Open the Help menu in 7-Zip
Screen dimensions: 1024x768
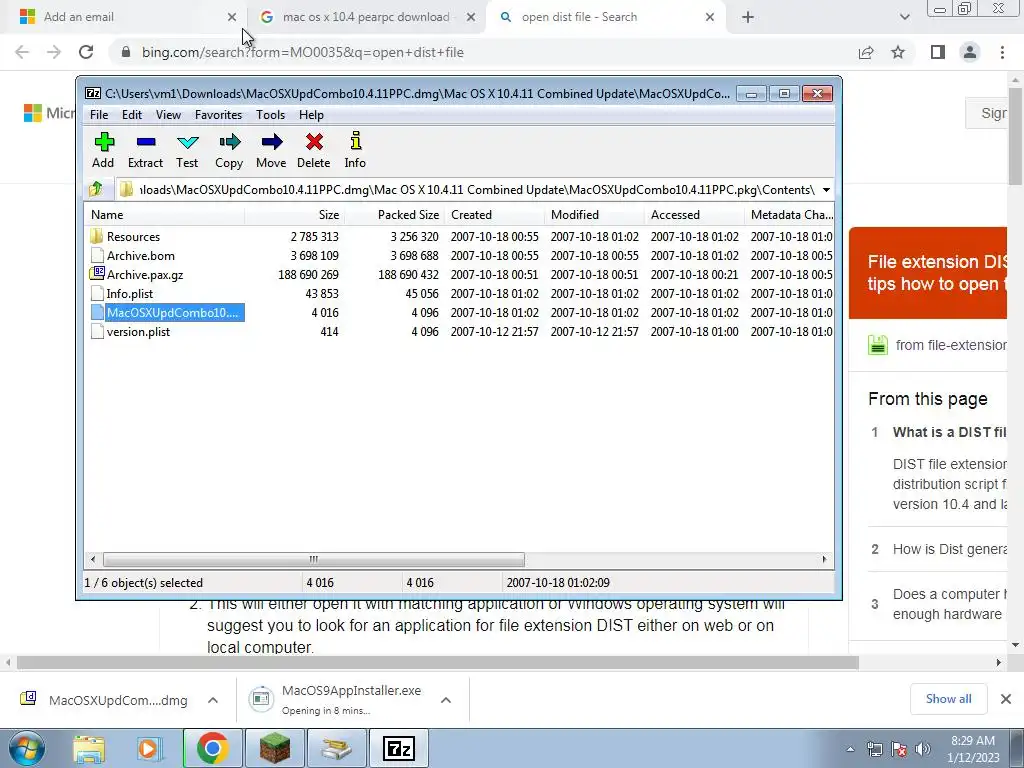(x=312, y=115)
